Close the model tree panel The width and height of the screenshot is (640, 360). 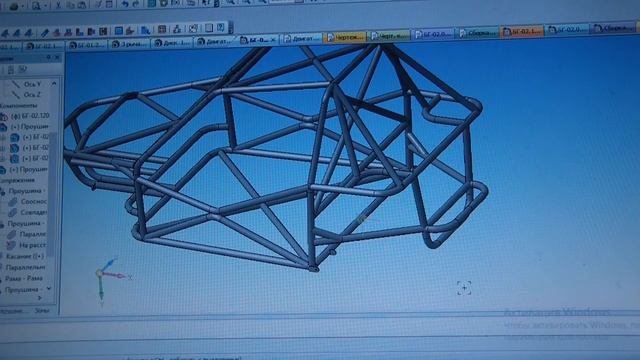coord(57,58)
